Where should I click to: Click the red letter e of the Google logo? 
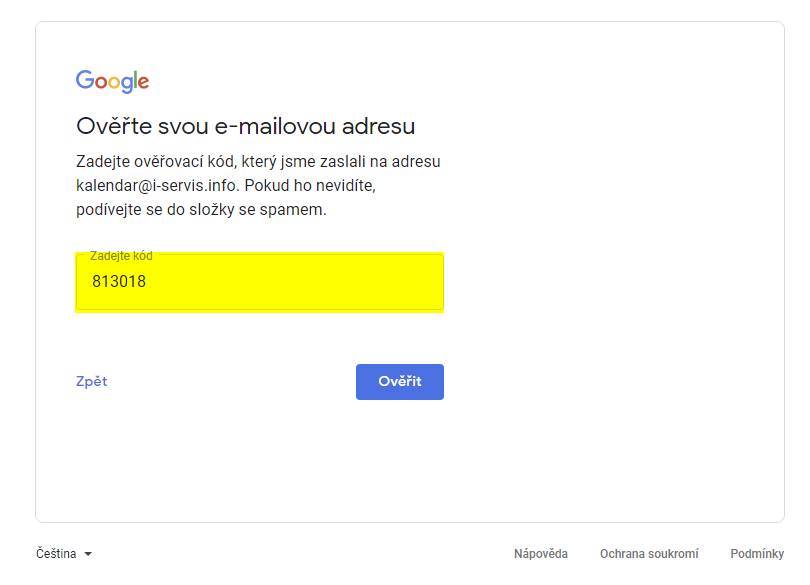point(144,82)
